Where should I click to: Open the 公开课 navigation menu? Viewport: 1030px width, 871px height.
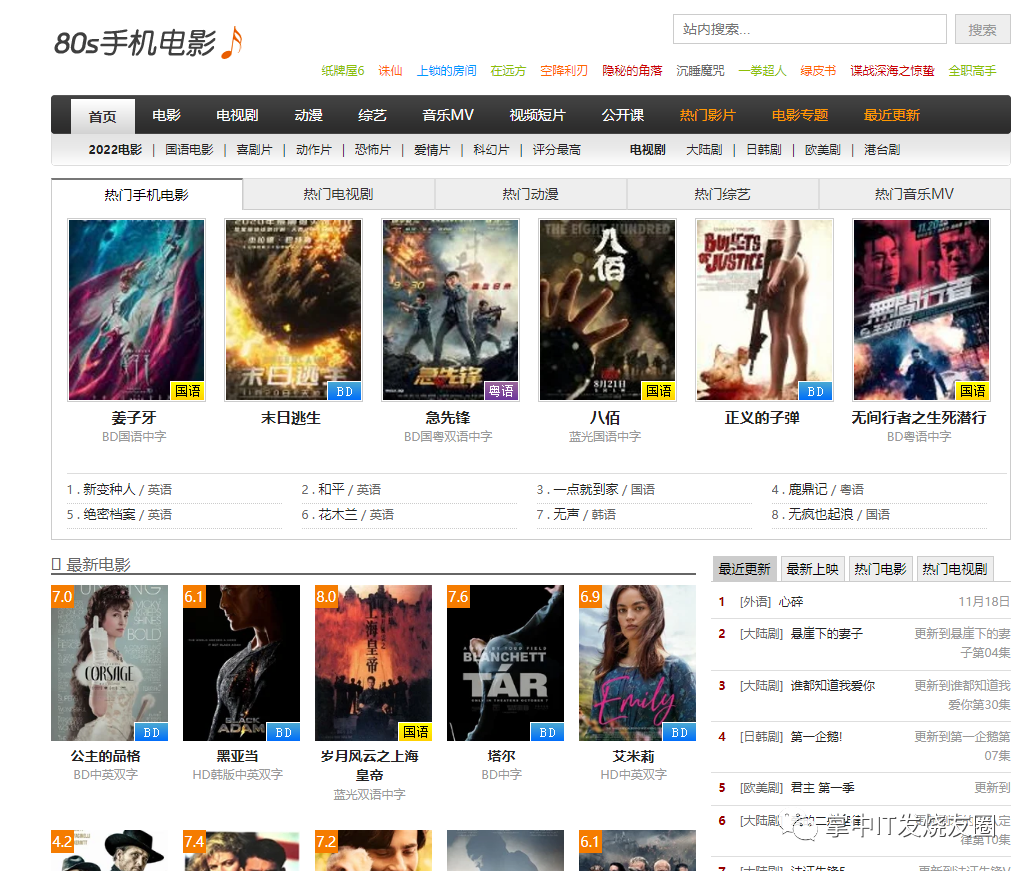click(x=623, y=115)
